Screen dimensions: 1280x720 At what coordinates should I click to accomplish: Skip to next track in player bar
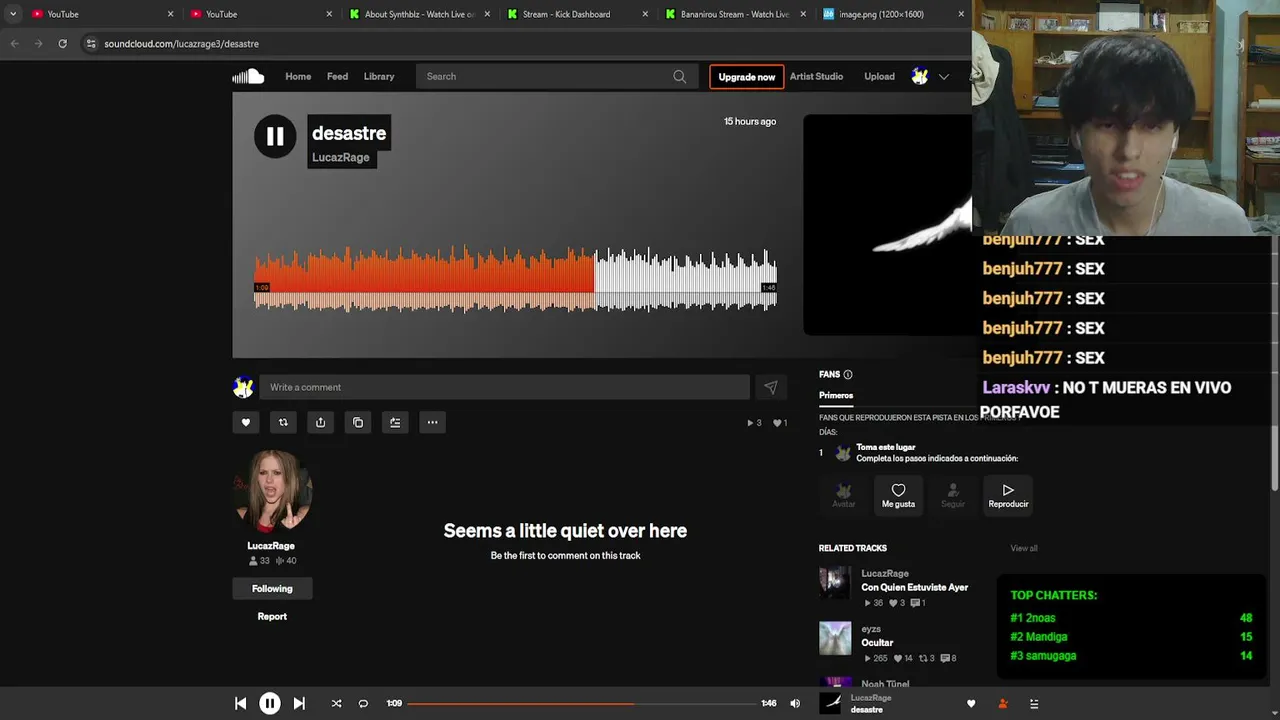tap(299, 703)
